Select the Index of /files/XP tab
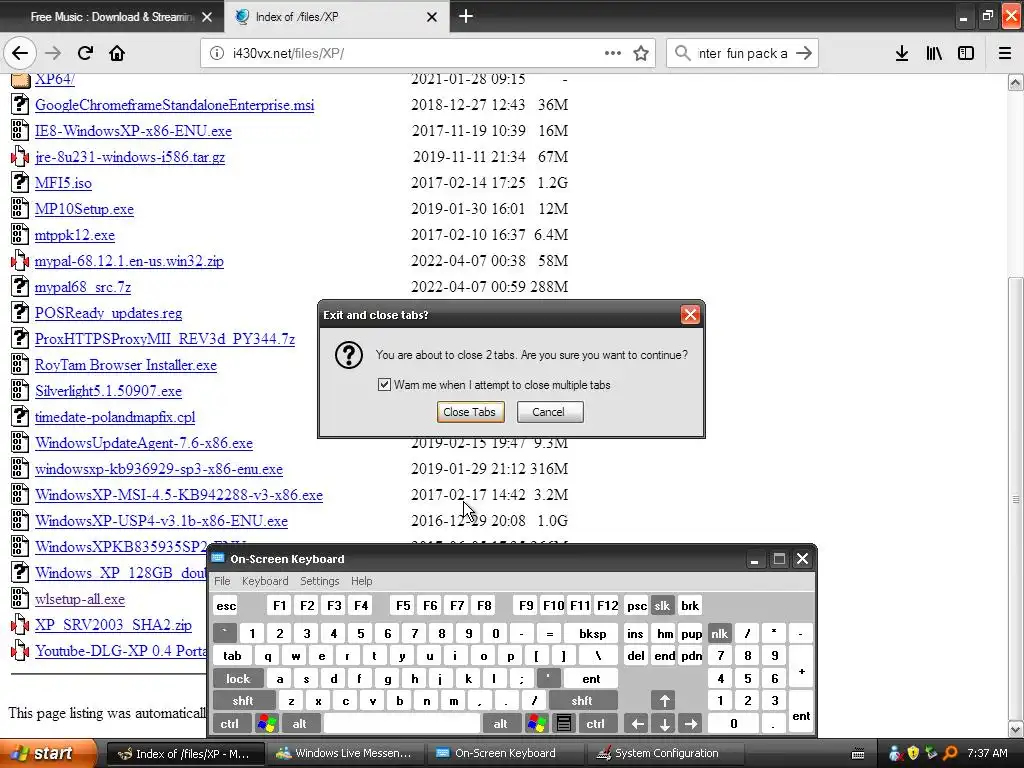 point(336,17)
